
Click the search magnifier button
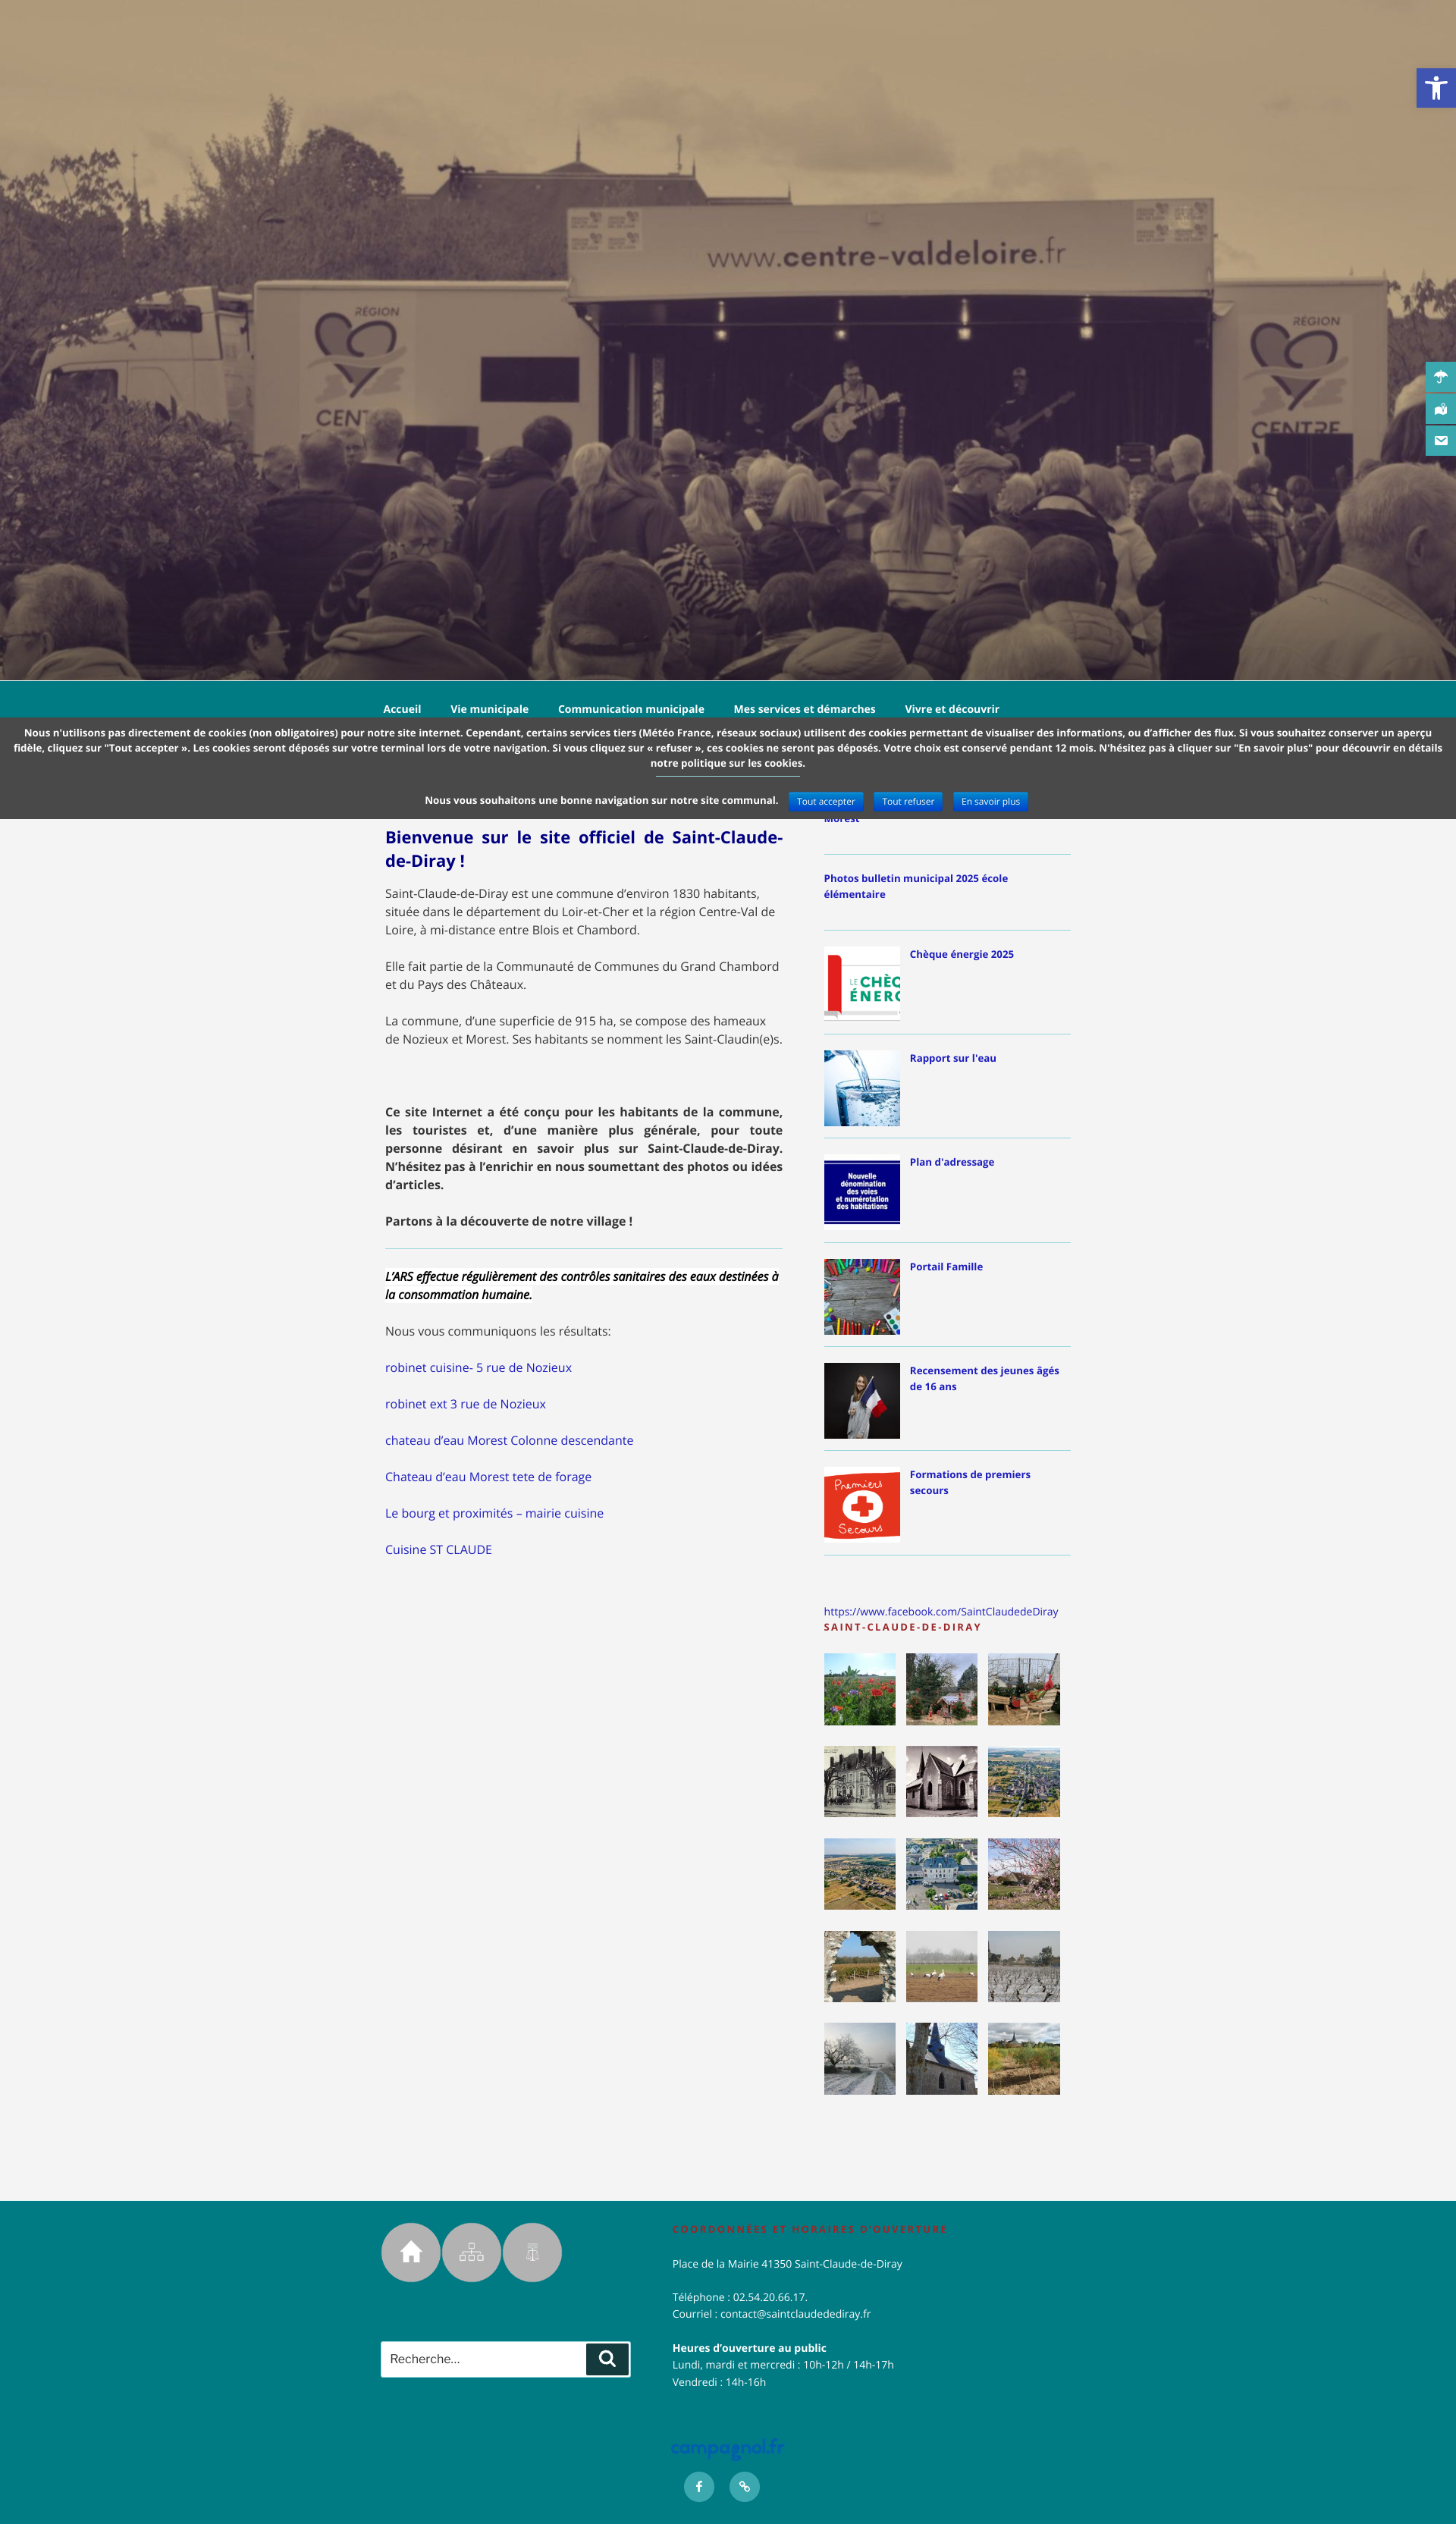[x=607, y=2359]
